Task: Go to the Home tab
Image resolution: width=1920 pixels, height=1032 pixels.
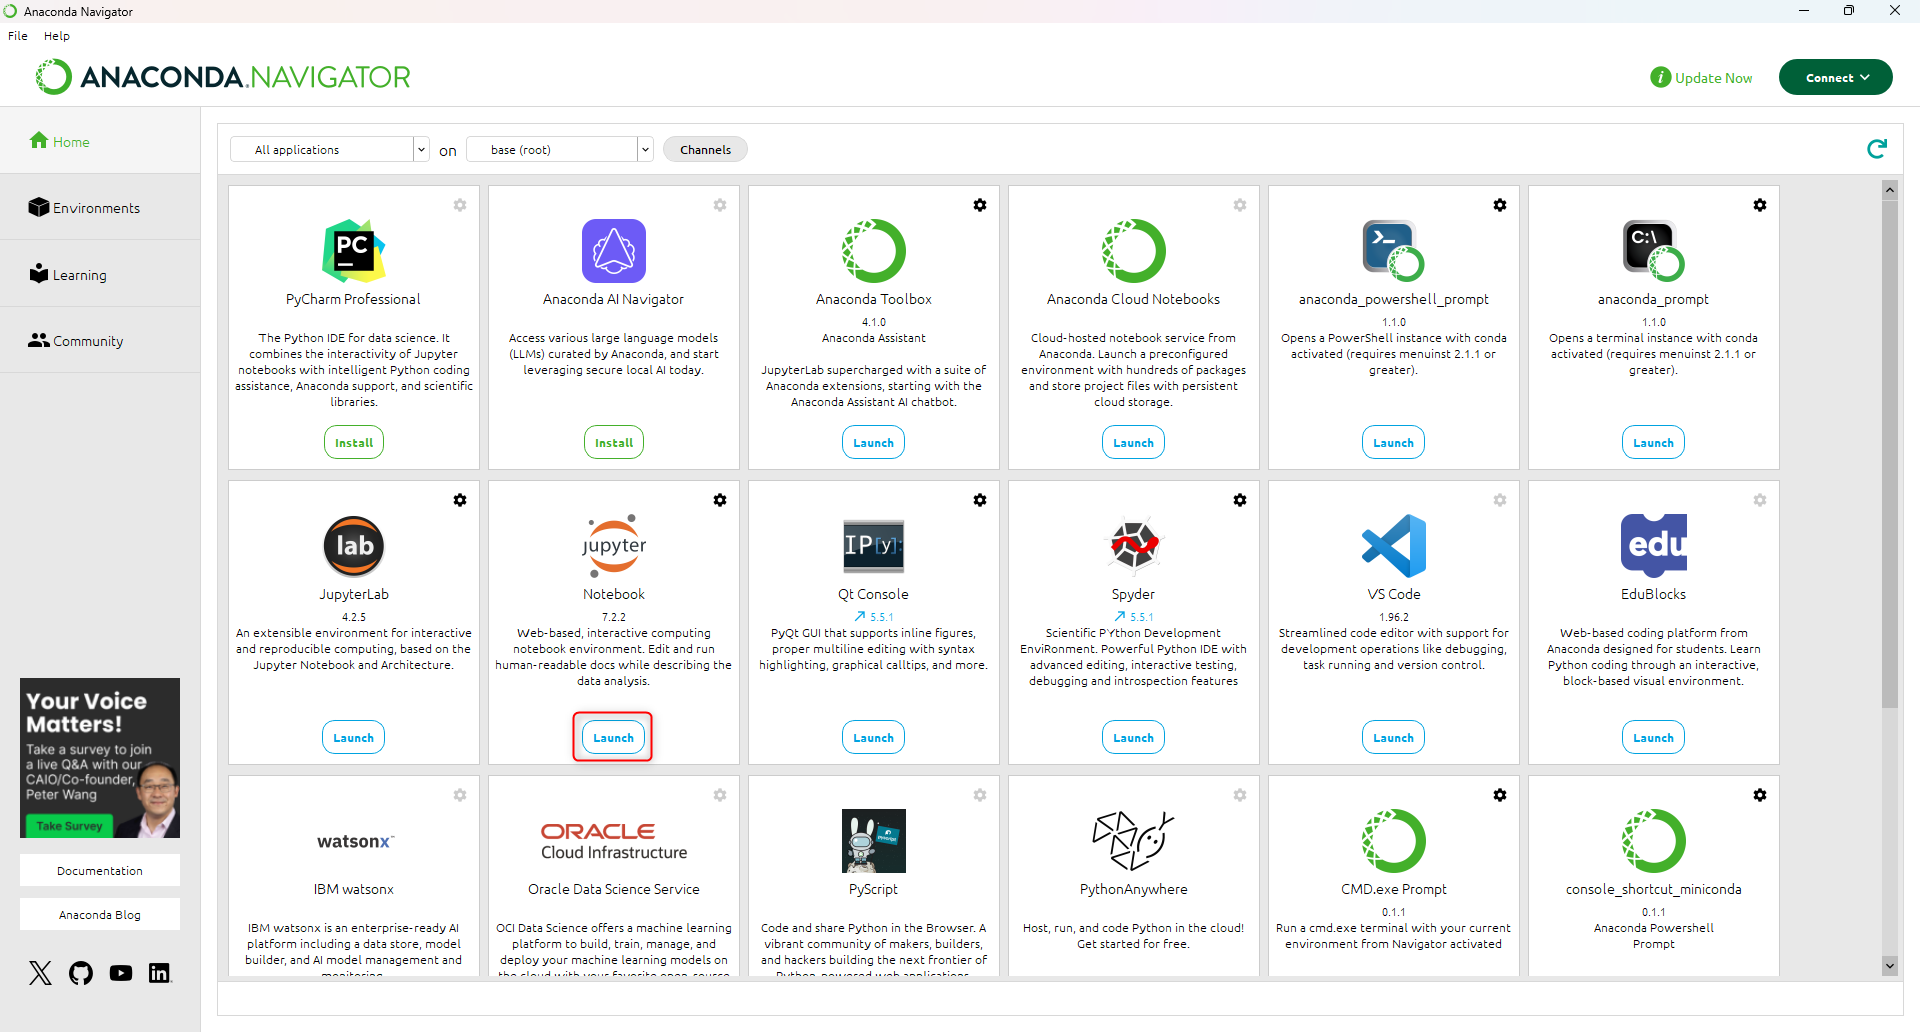Action: tap(100, 141)
